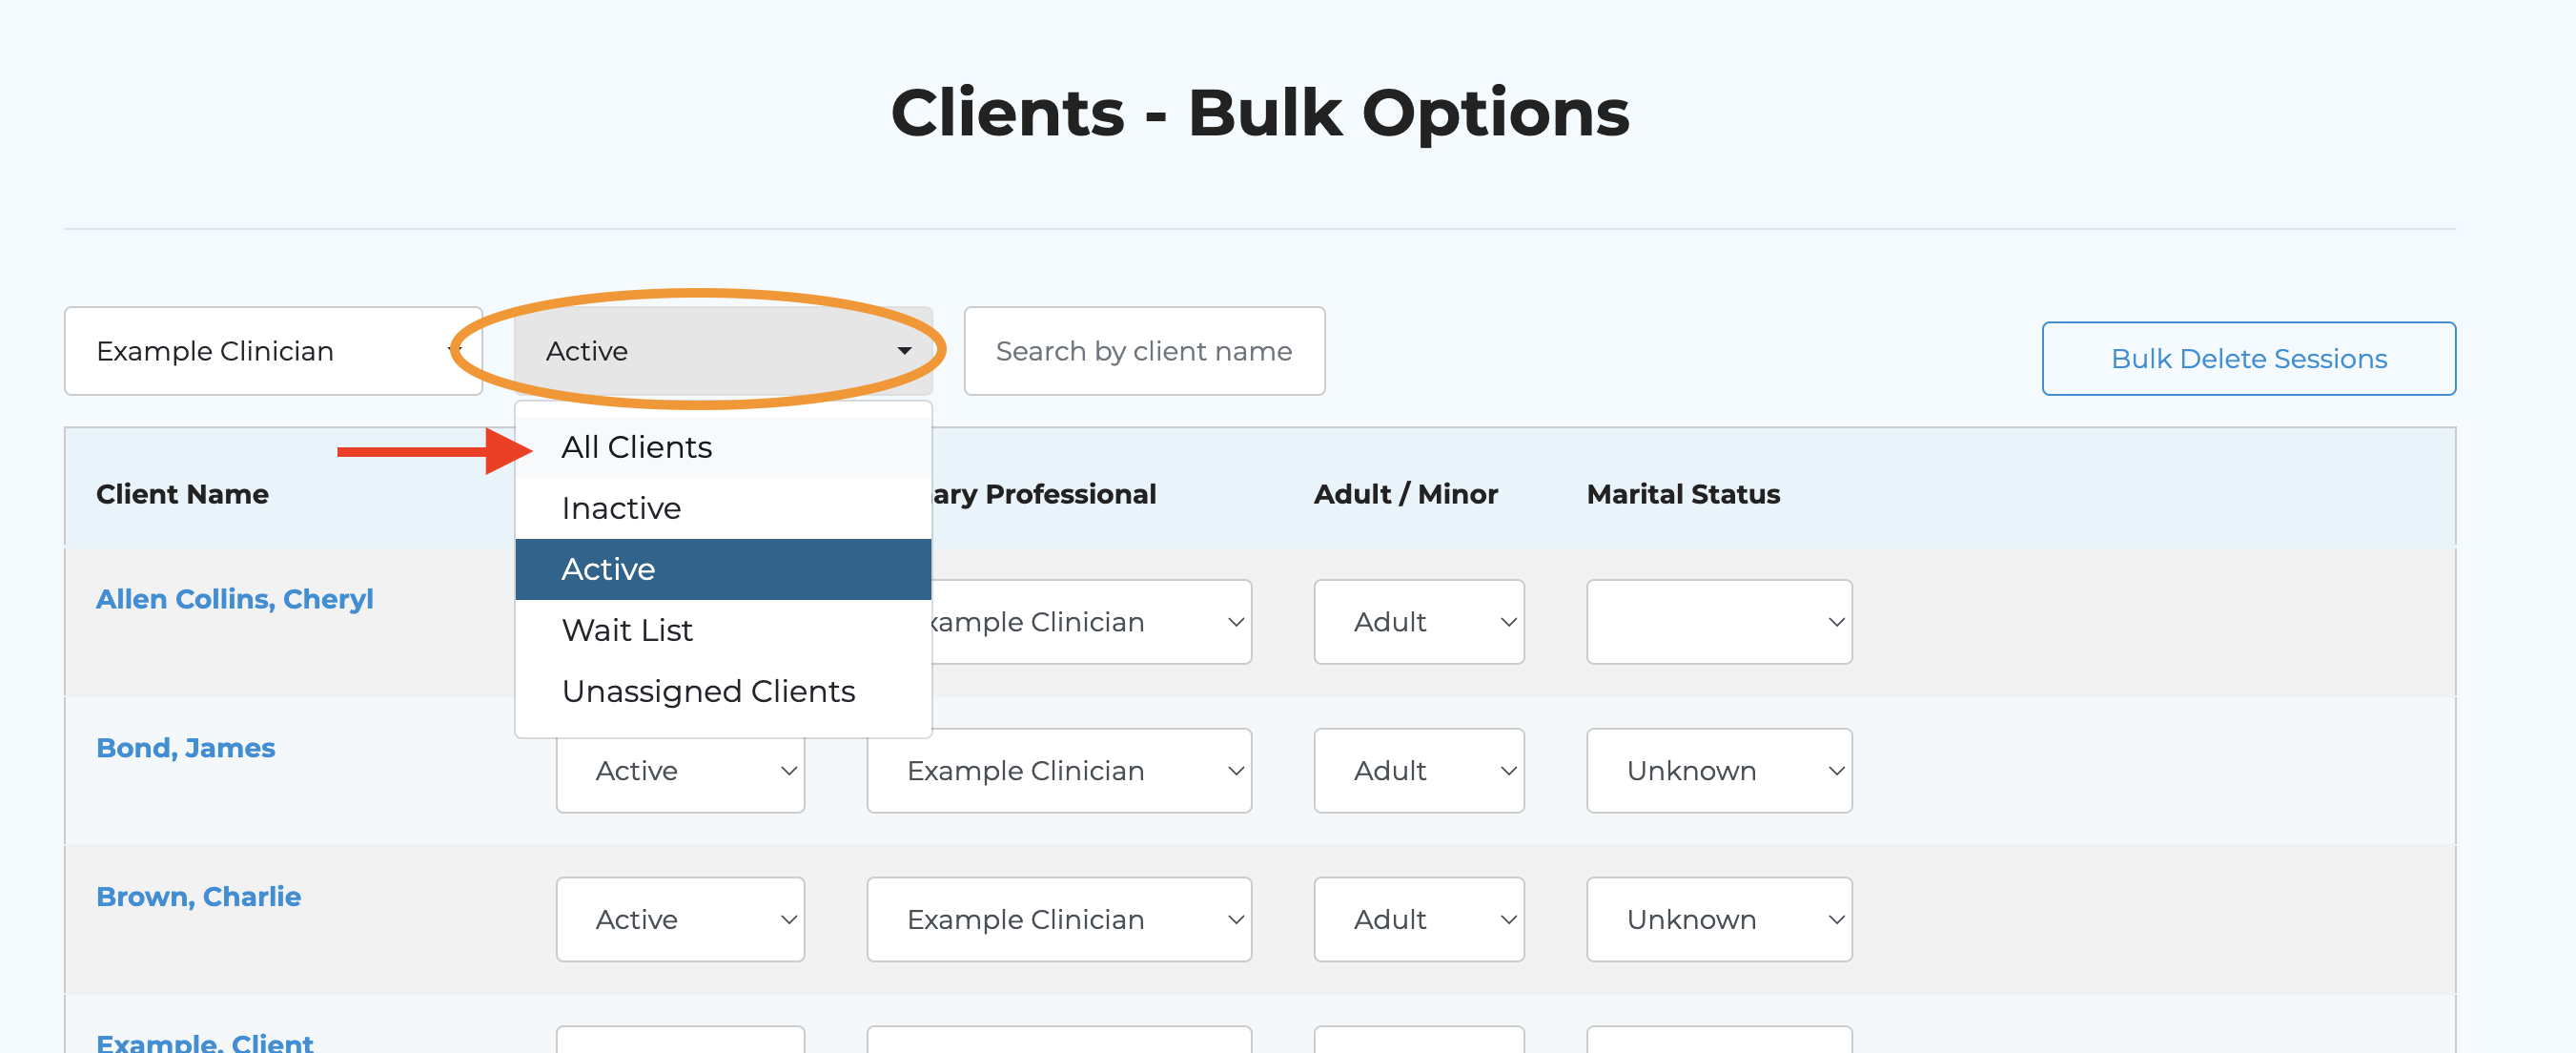The height and width of the screenshot is (1053, 2576).
Task: Choose Unassigned Clients option
Action: (708, 691)
